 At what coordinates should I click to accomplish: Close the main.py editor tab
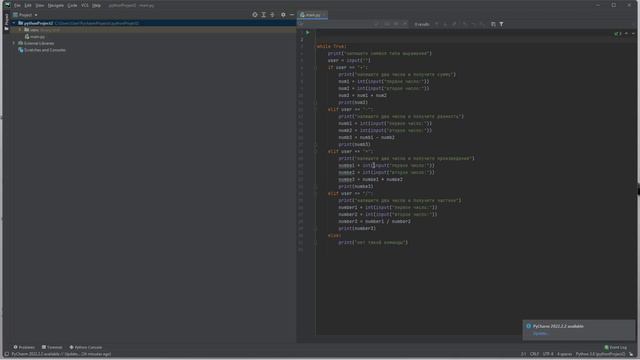[x=324, y=15]
